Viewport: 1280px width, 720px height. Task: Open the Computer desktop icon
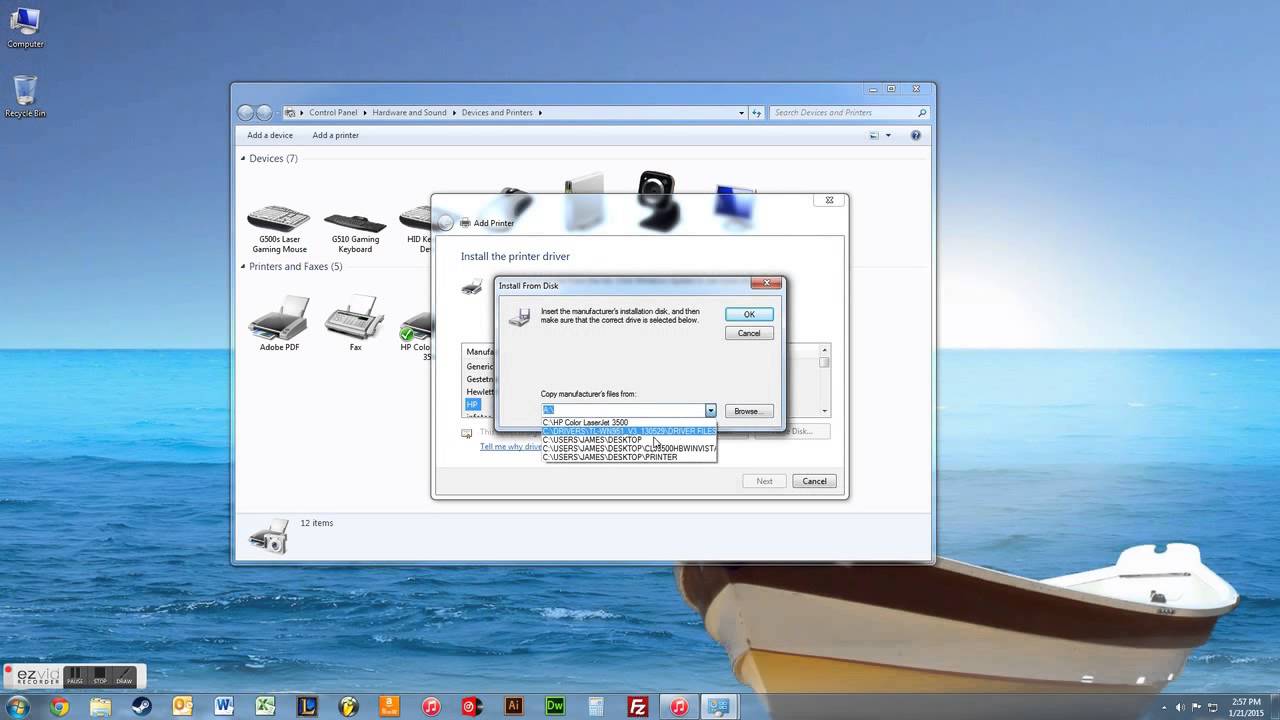(25, 28)
